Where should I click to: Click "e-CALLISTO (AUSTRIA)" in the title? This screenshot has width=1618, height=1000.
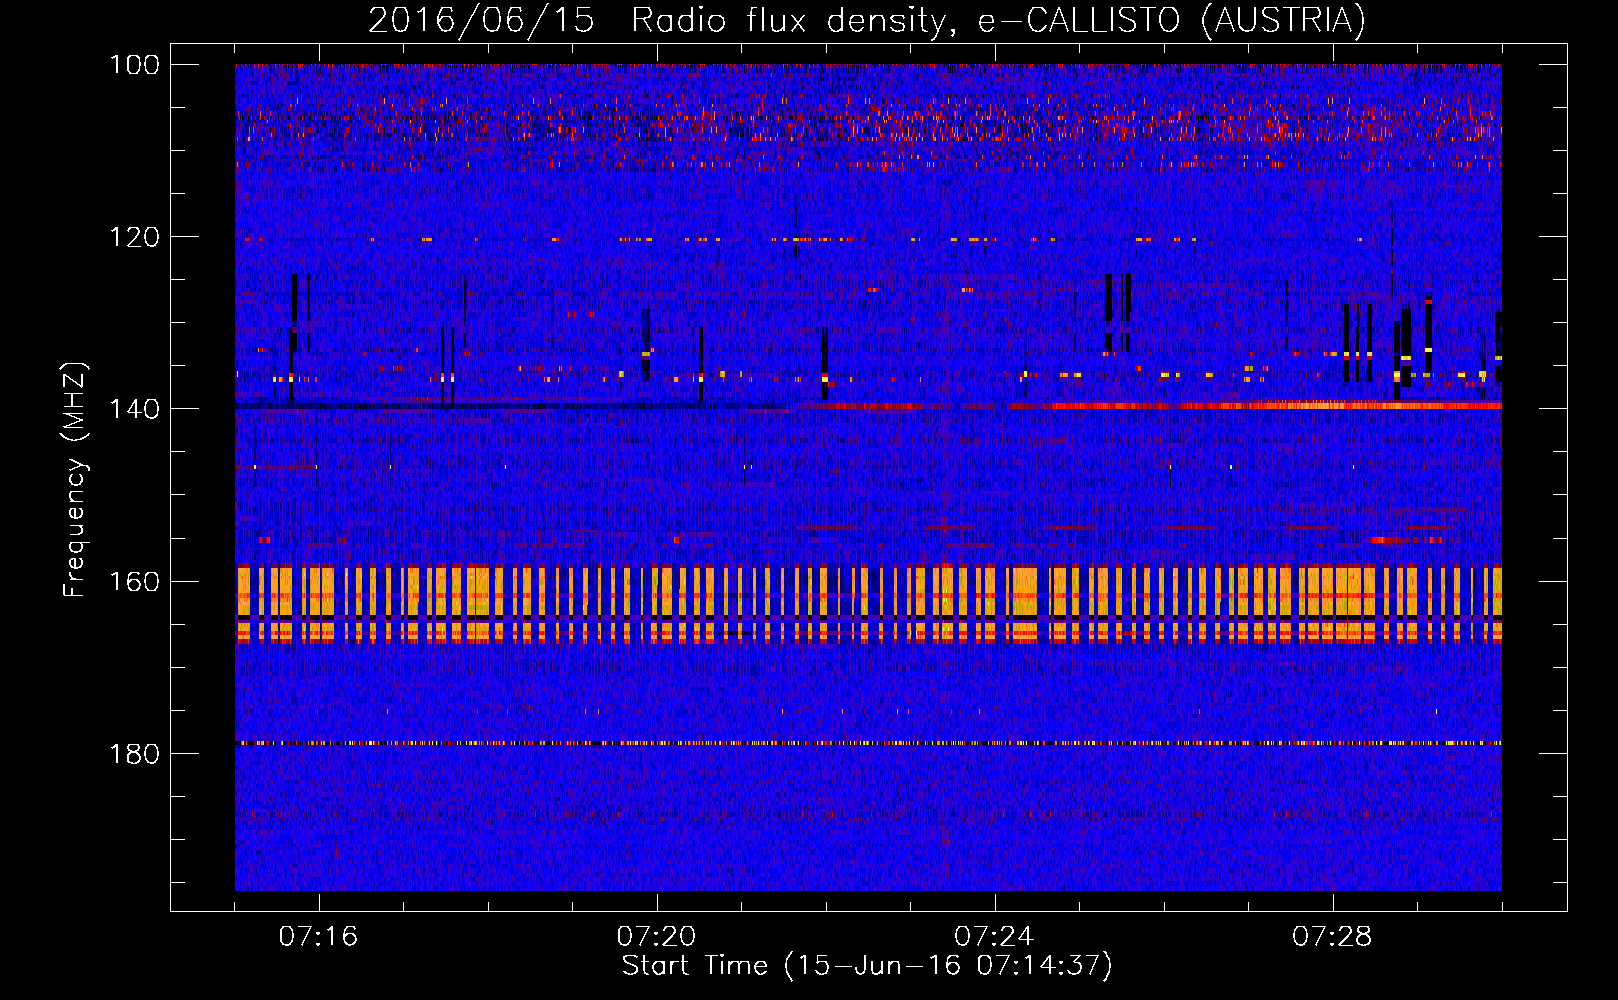pyautogui.click(x=1171, y=20)
